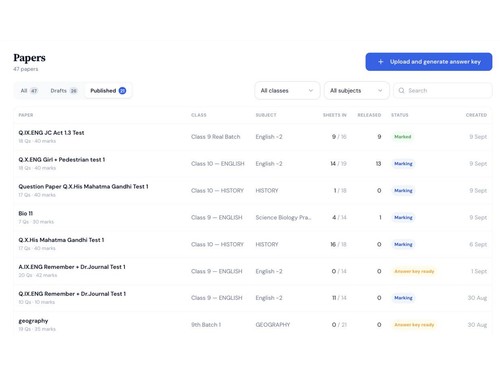Click the 47 papers count text
500x375 pixels.
[26, 69]
